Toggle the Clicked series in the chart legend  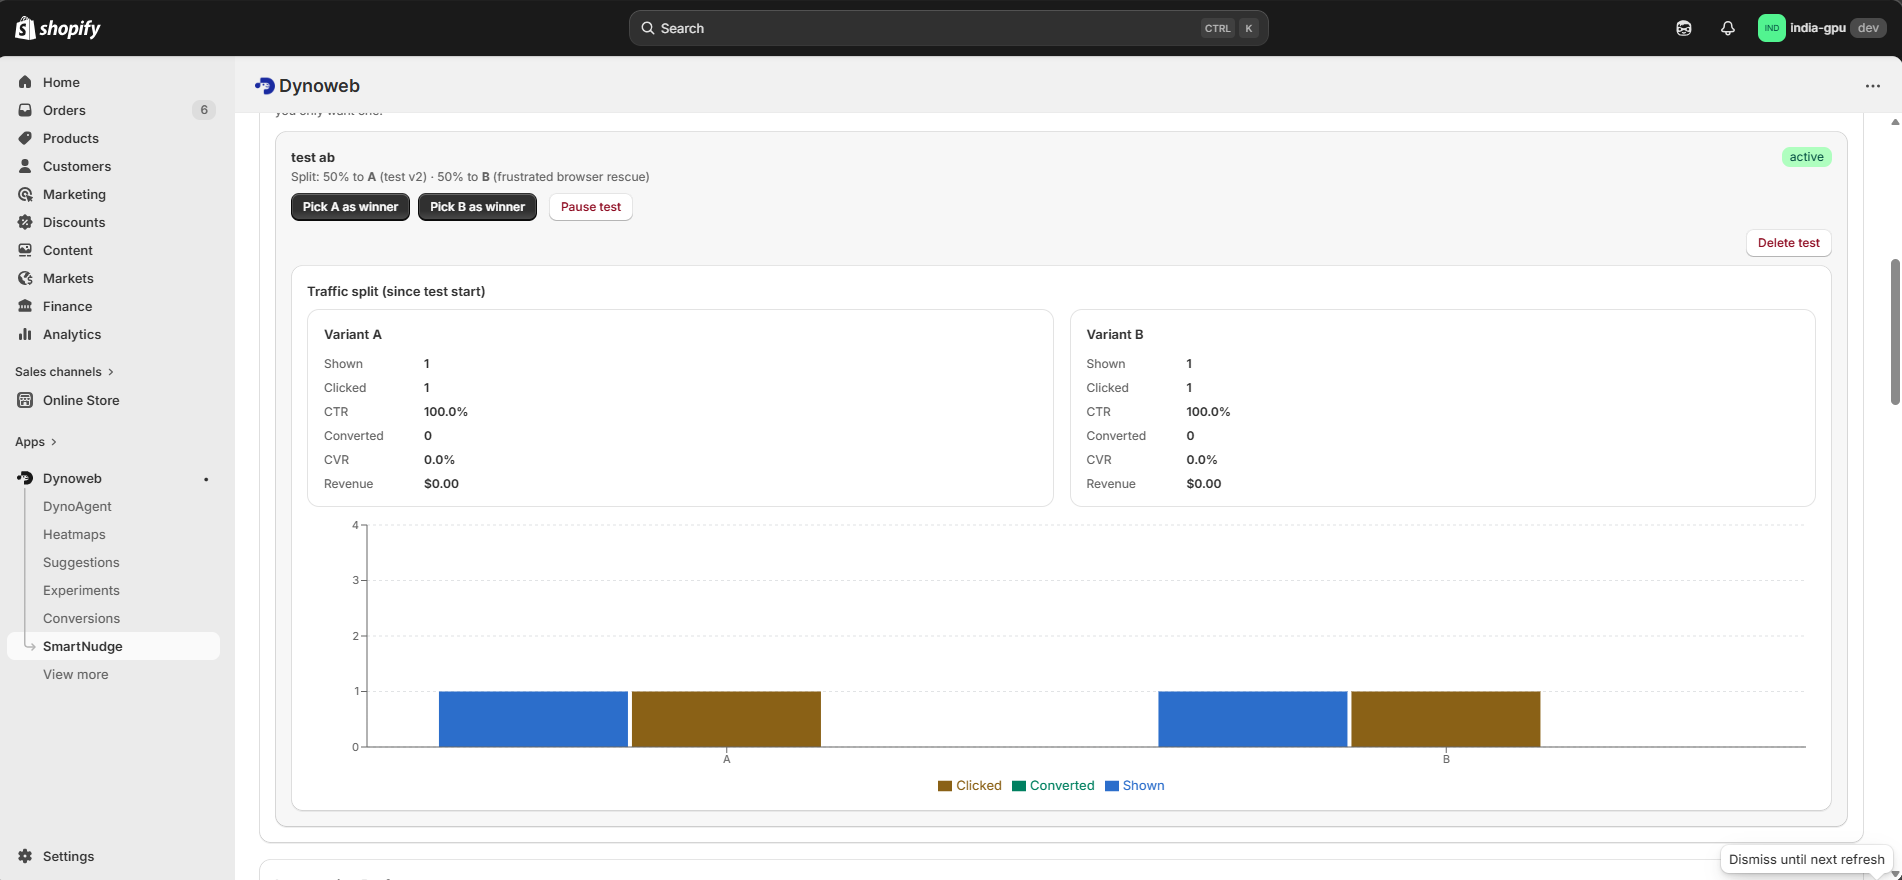[x=969, y=786]
